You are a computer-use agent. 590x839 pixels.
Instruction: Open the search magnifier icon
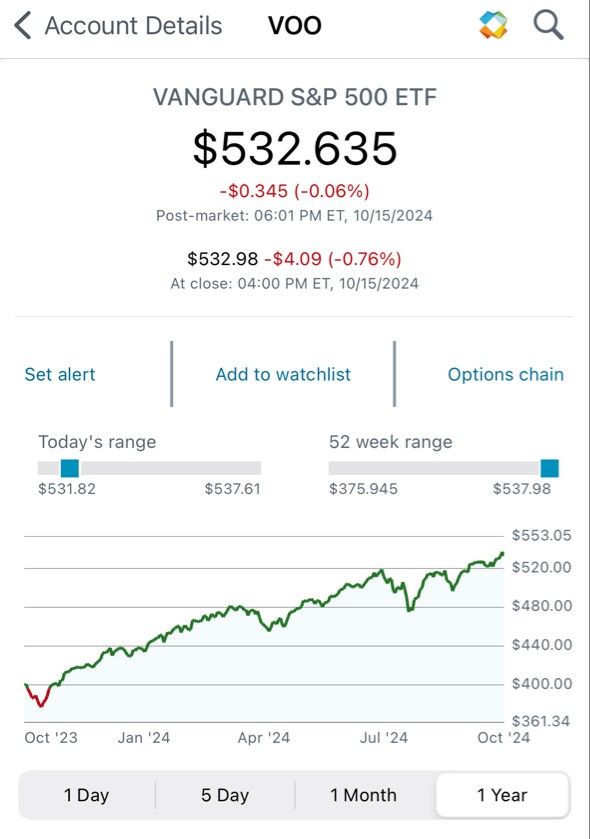pos(548,25)
